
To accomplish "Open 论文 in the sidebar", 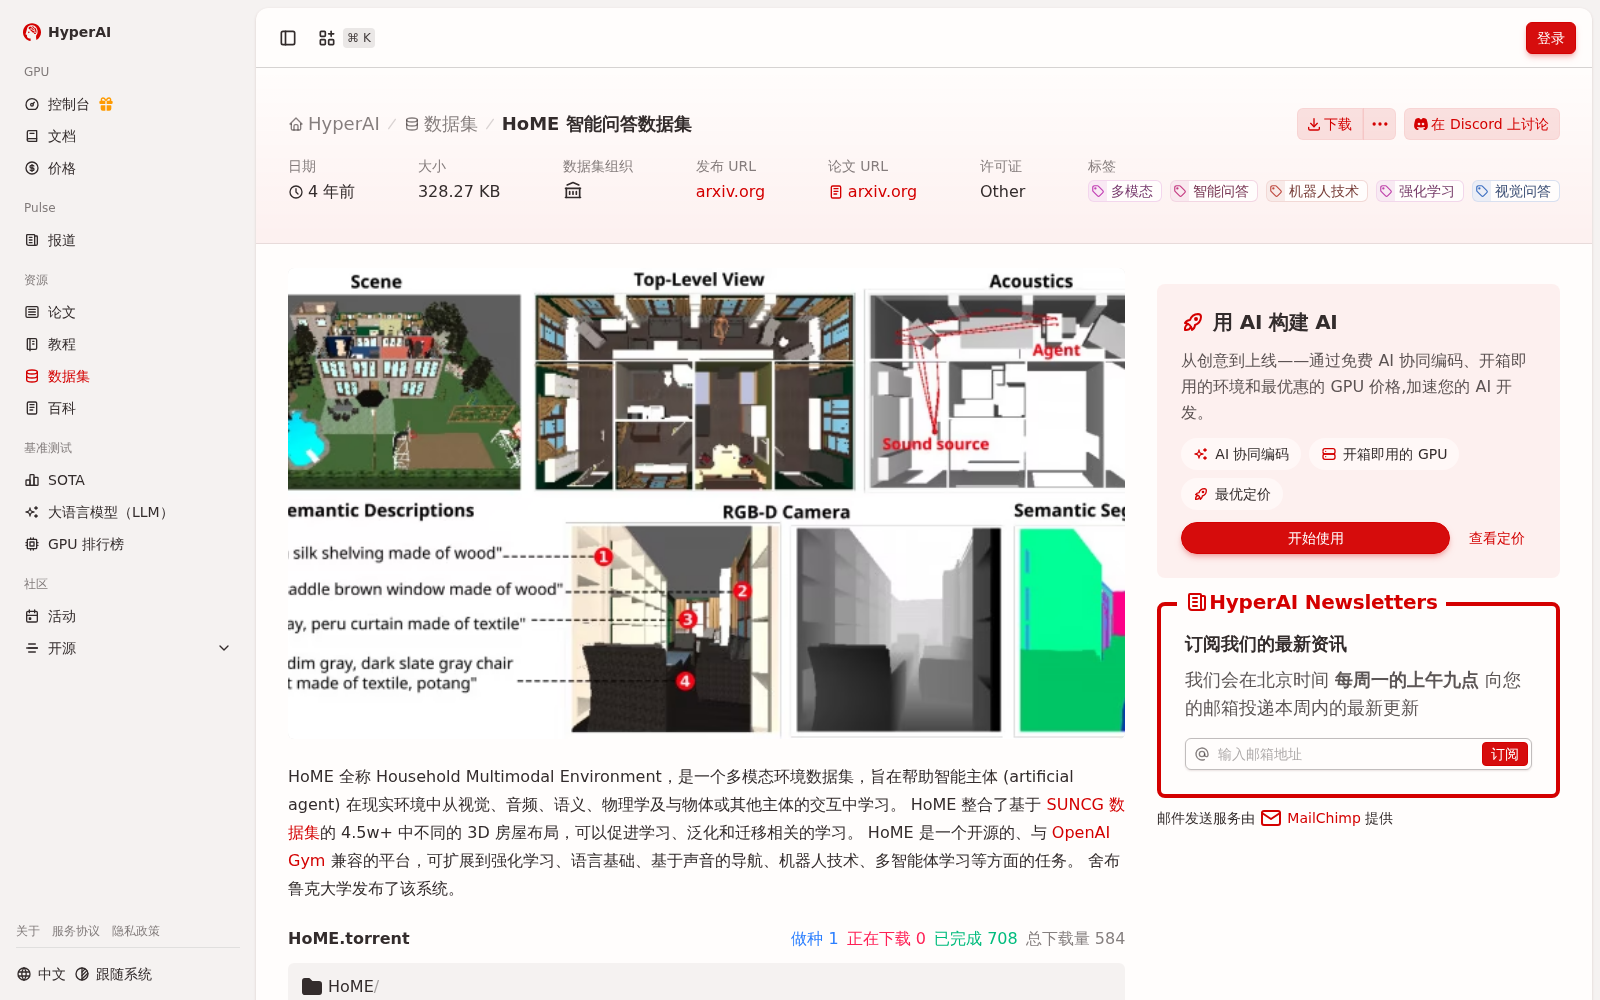I will (x=128, y=312).
